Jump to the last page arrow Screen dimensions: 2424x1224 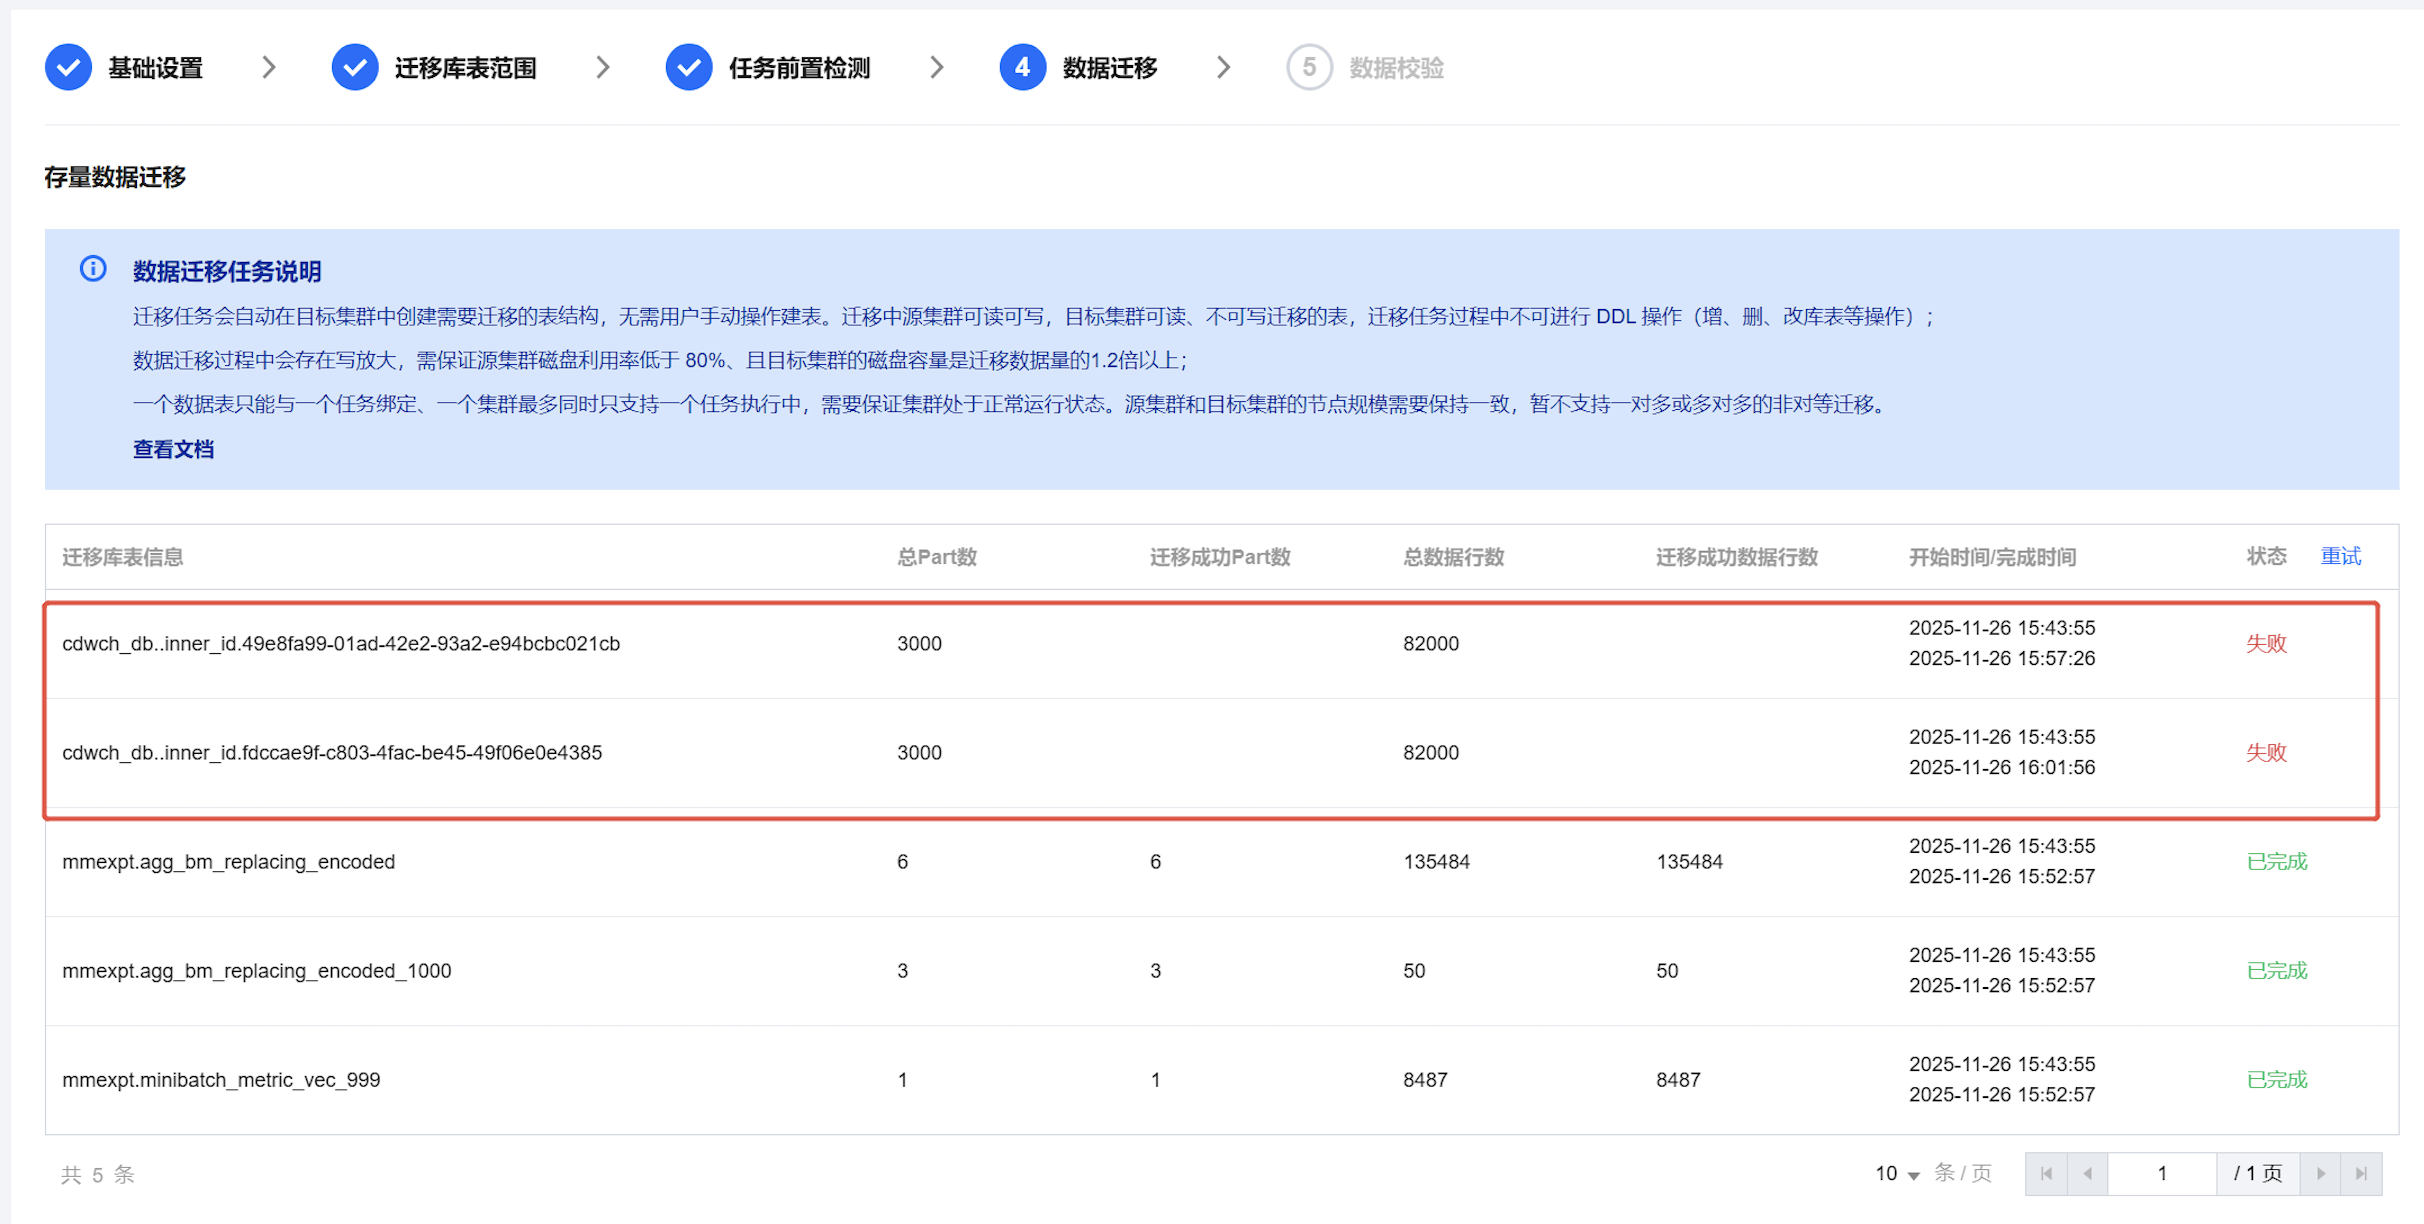(x=2361, y=1174)
